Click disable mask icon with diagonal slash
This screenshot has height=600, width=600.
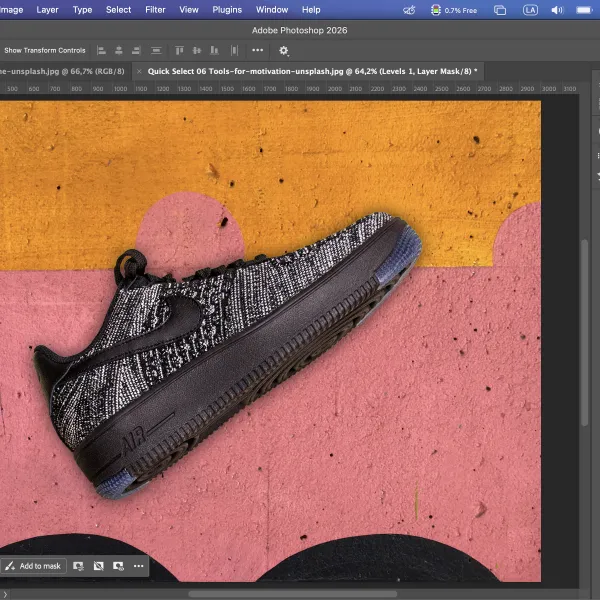point(99,566)
